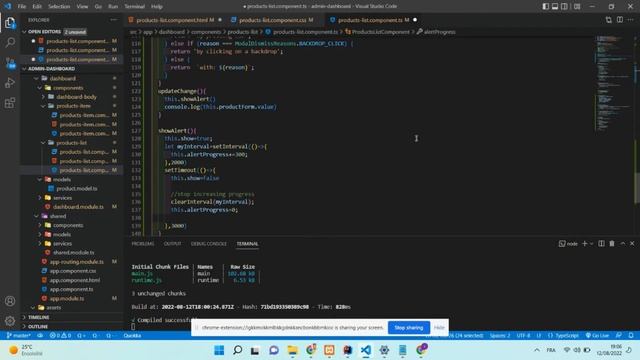Click the code minimap

pos(613,82)
